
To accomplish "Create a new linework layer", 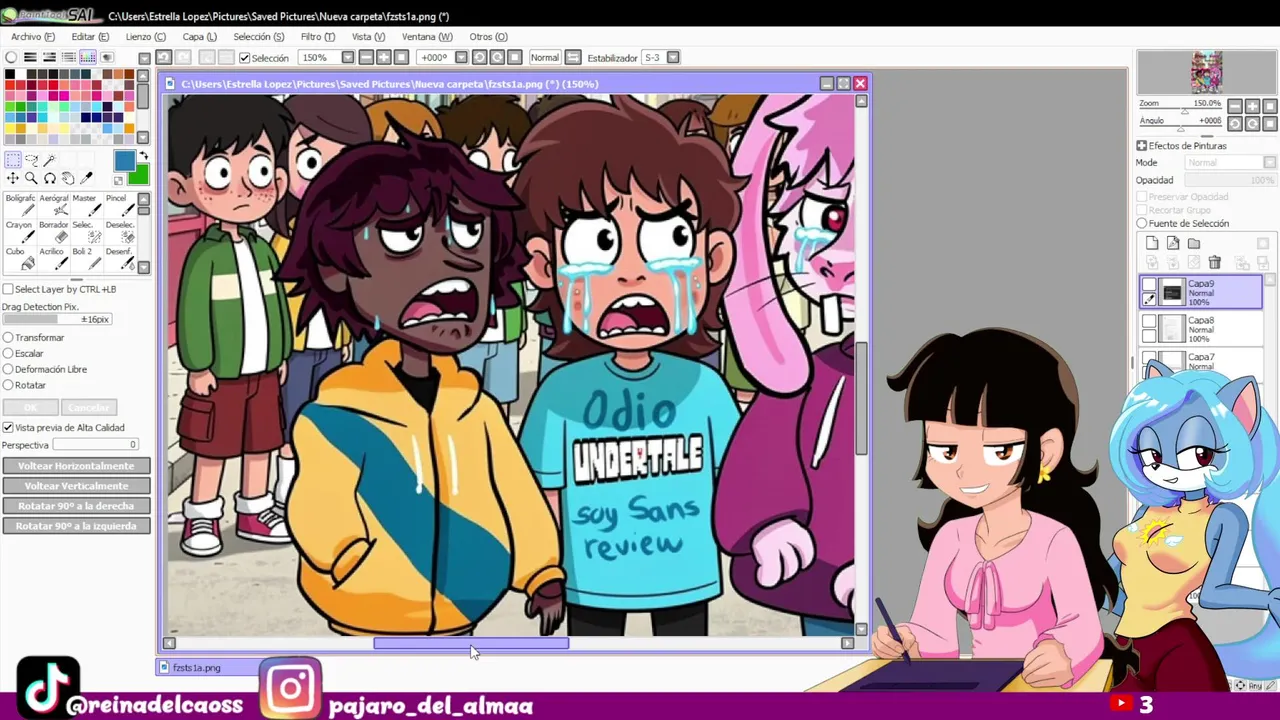I will click(1173, 243).
